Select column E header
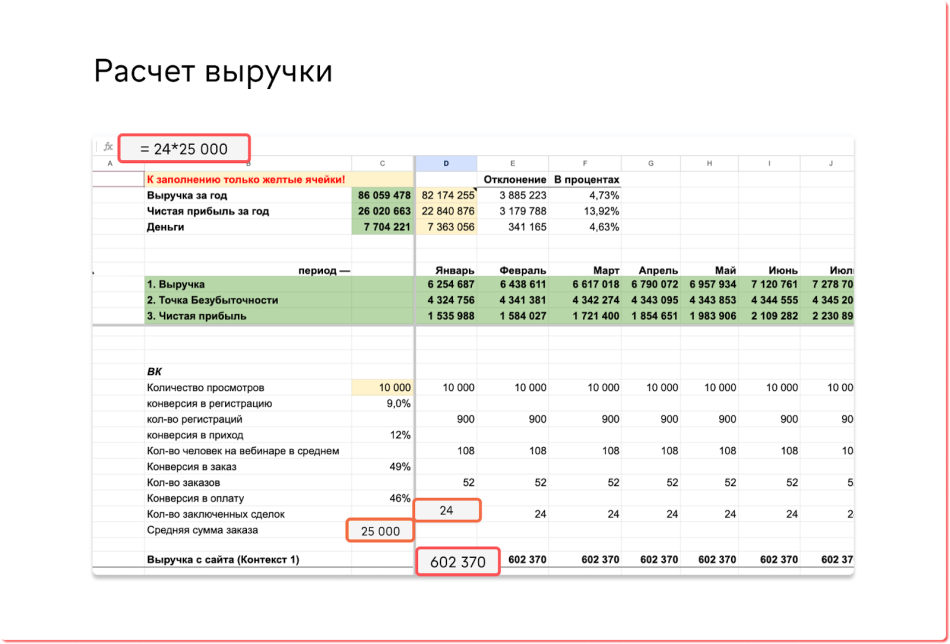The height and width of the screenshot is (644, 950). tap(513, 164)
